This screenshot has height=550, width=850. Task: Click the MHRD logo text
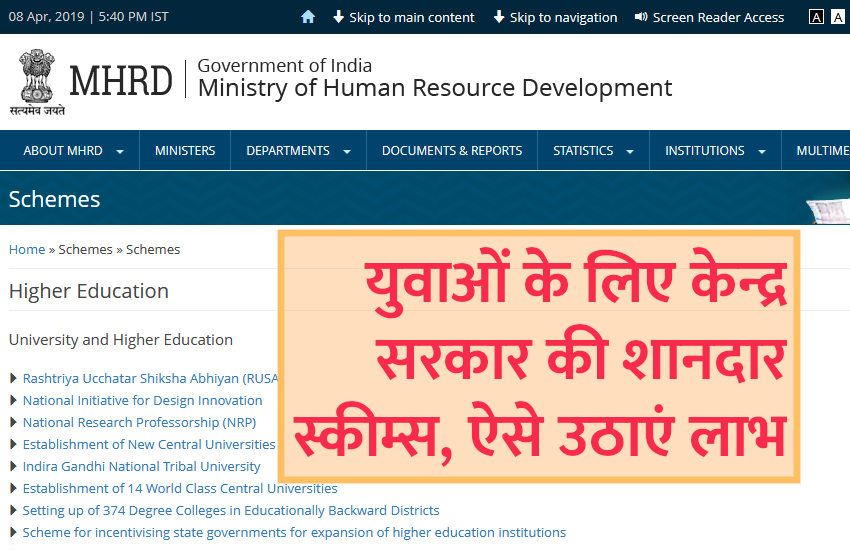(x=120, y=82)
